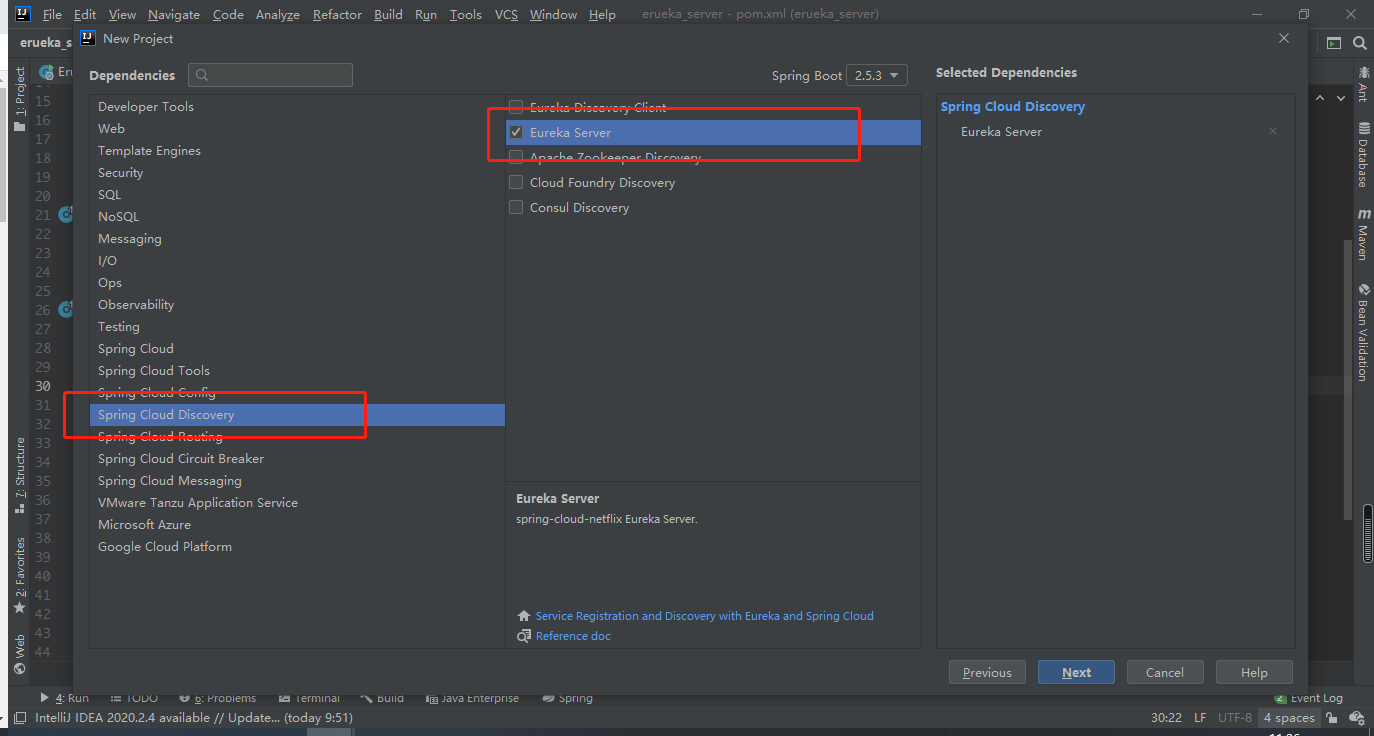Click the Cancel button
The height and width of the screenshot is (736, 1374).
(1164, 672)
